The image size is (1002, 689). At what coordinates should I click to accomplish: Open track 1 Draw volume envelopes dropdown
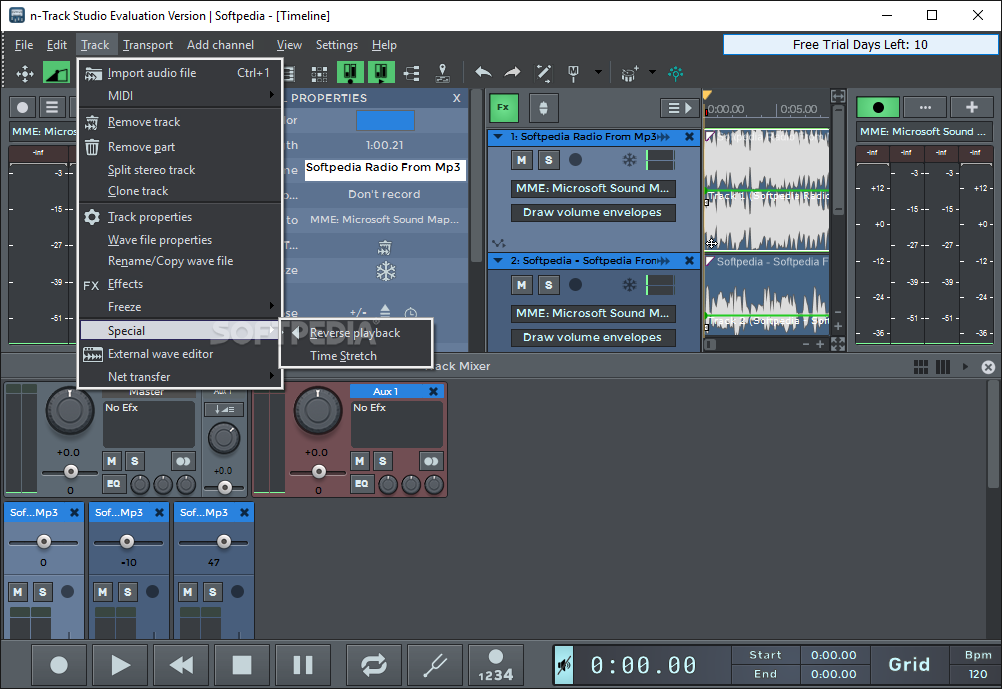(x=593, y=212)
